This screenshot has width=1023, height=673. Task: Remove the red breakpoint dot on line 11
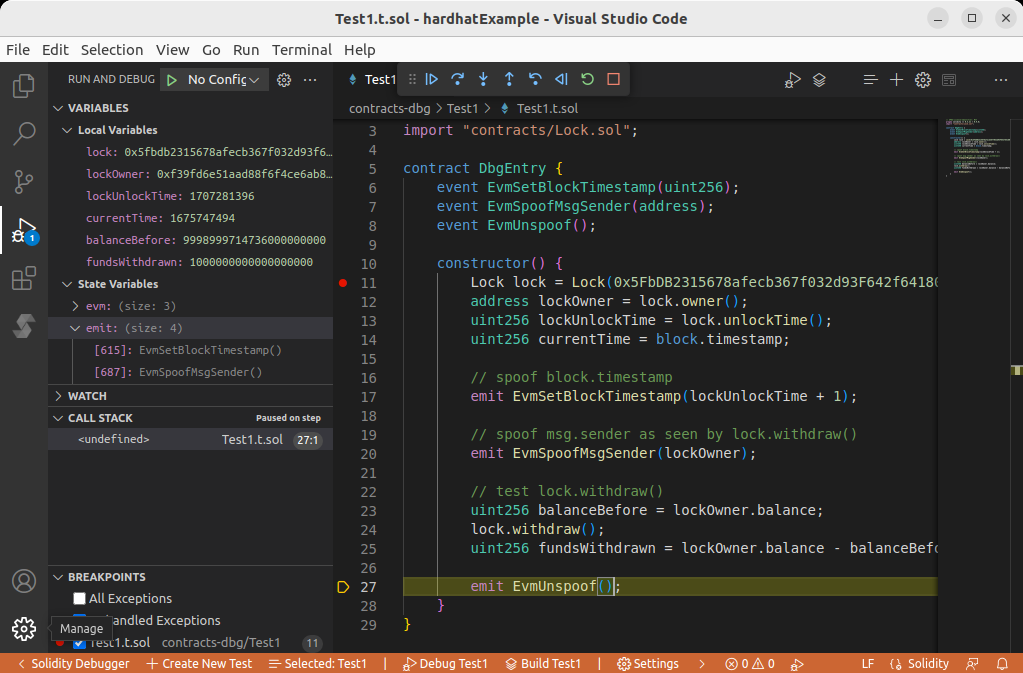click(343, 283)
